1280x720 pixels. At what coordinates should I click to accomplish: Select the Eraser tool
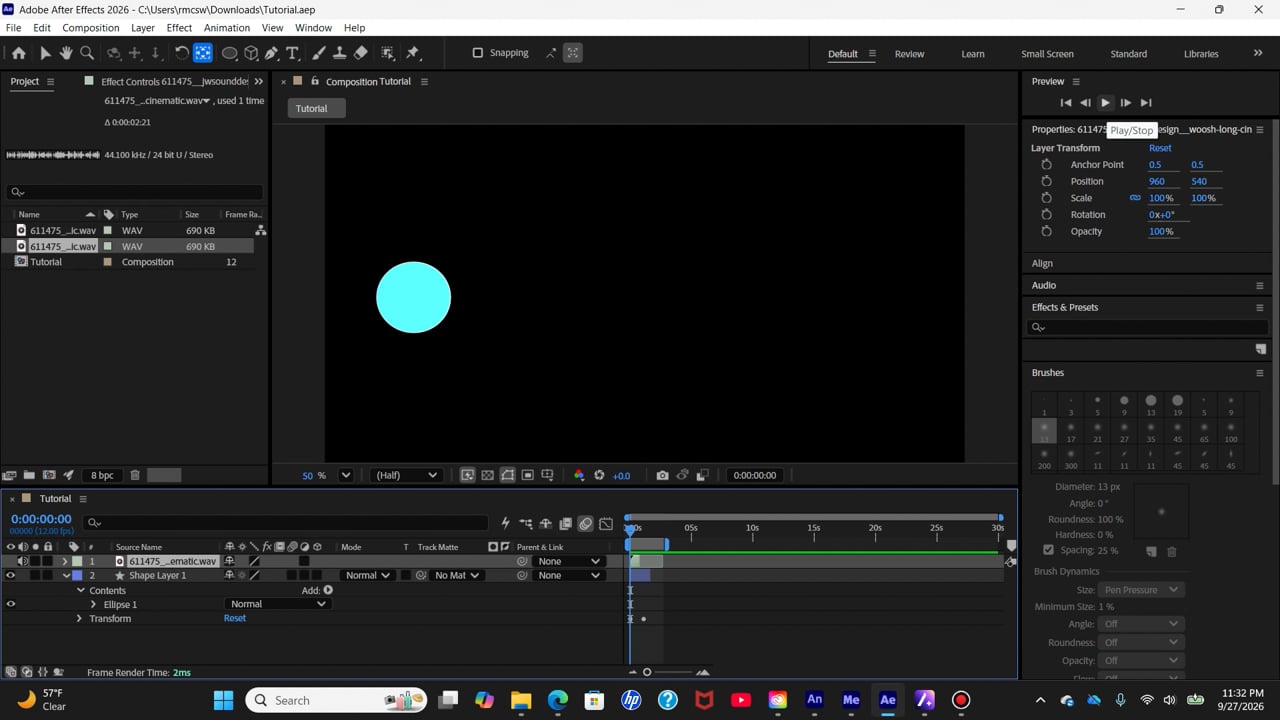361,53
